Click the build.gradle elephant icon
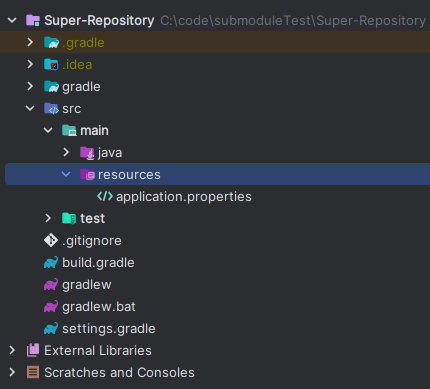This screenshot has height=389, width=430. pos(51,262)
